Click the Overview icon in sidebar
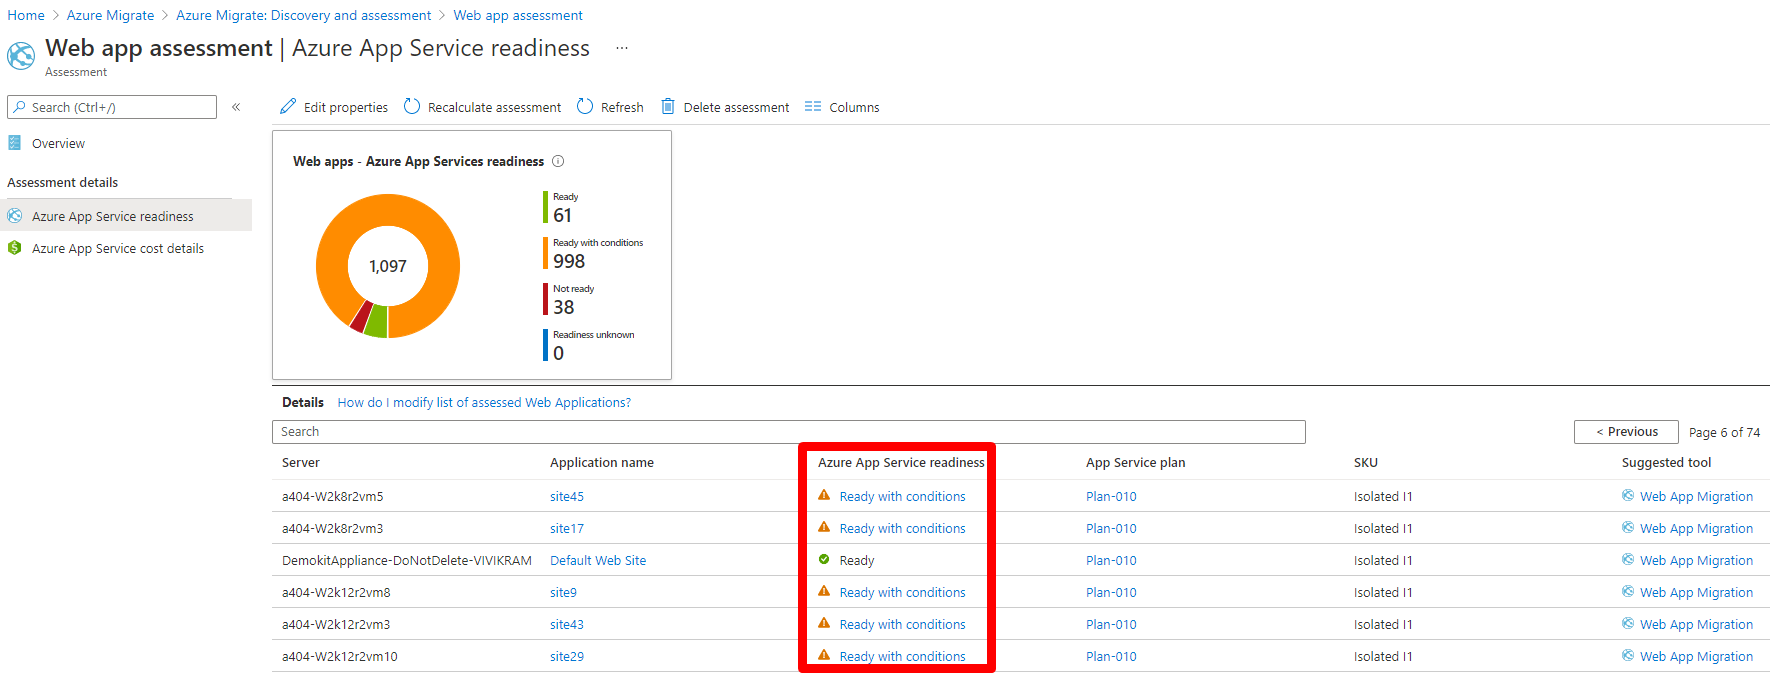Screen dimensions: 1770x673 15,143
